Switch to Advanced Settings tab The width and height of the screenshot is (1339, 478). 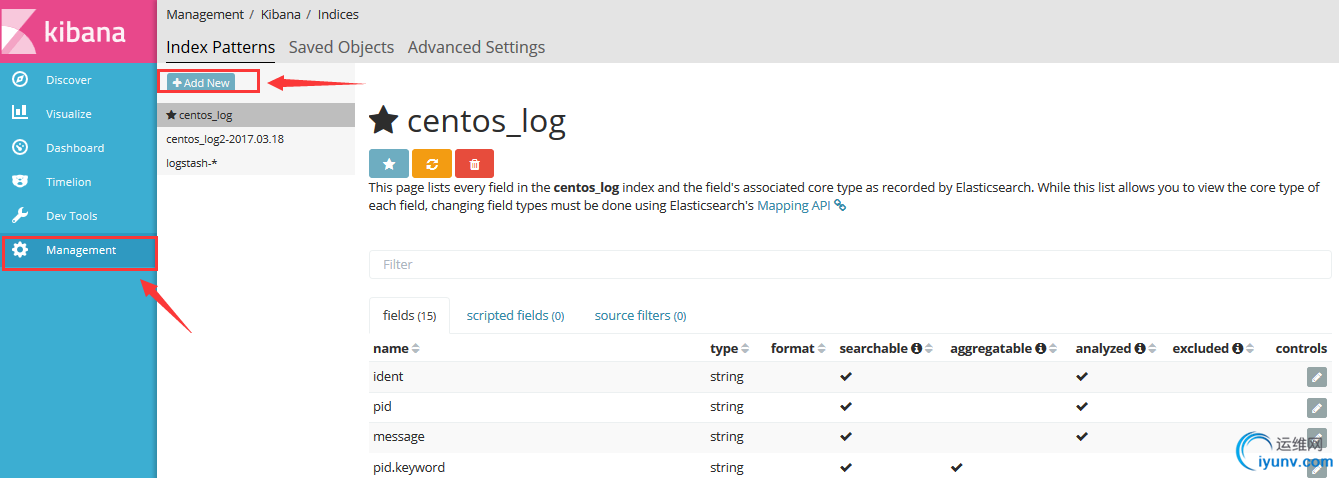point(476,47)
